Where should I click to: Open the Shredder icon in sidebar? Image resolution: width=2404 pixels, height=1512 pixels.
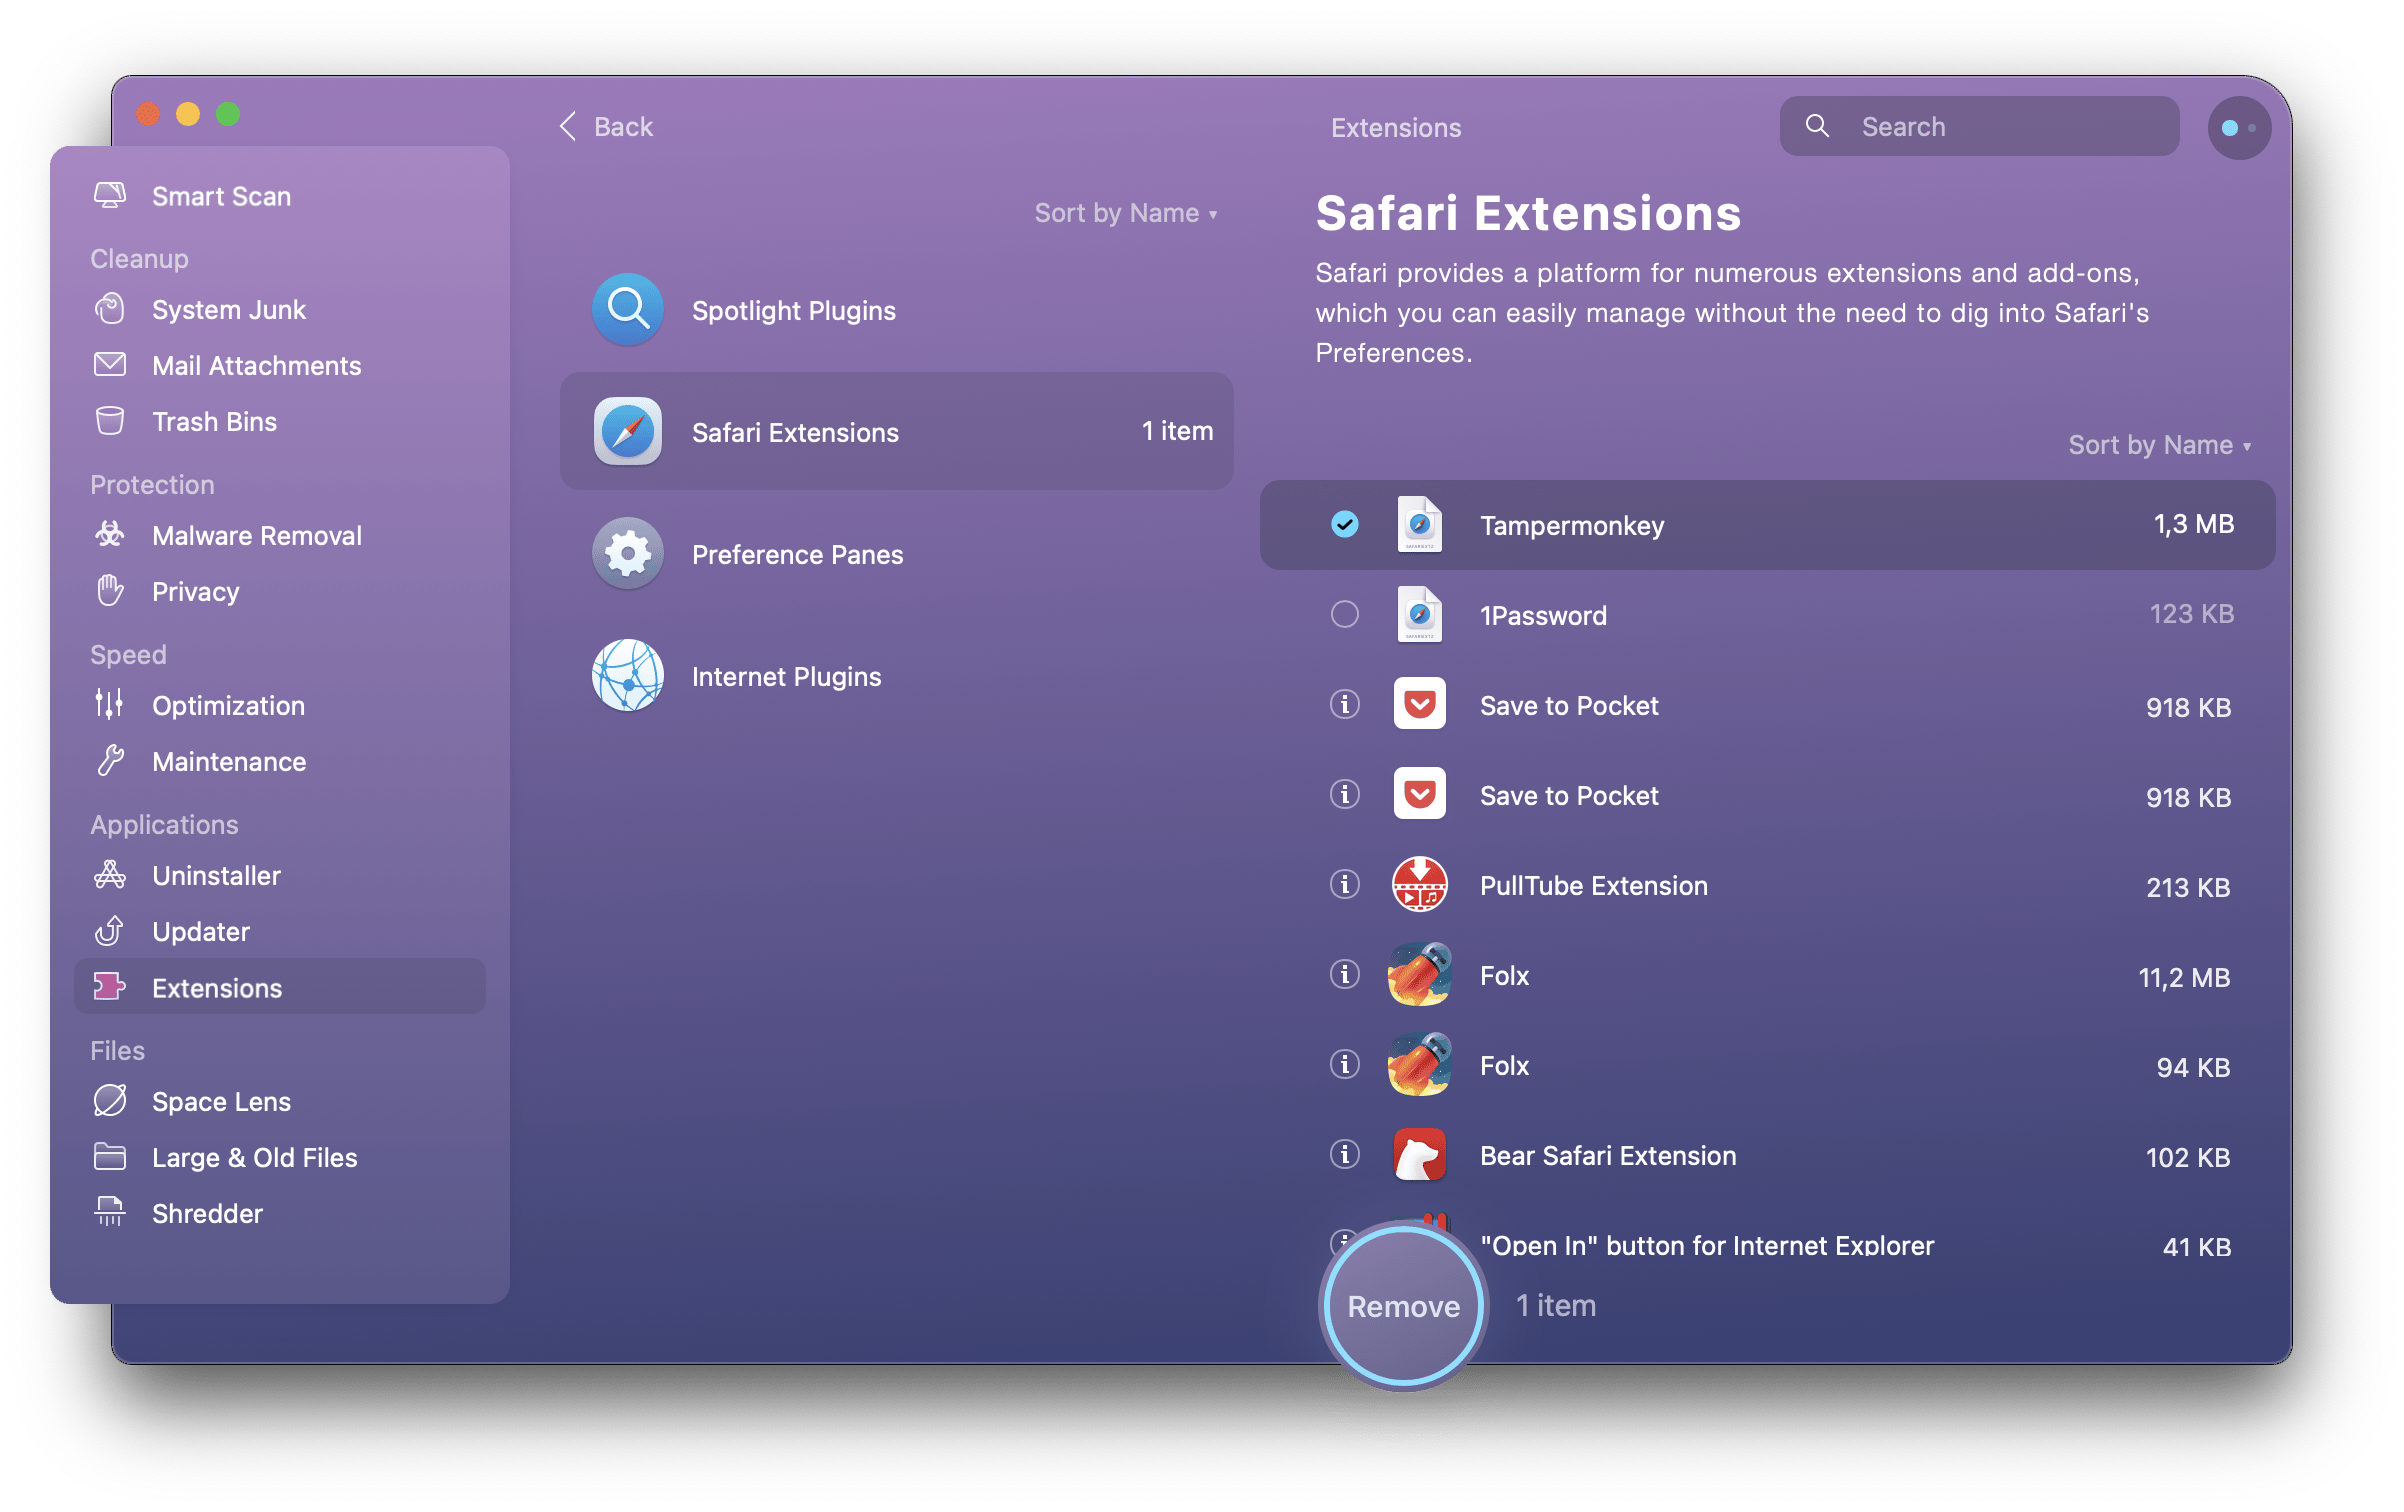[110, 1213]
